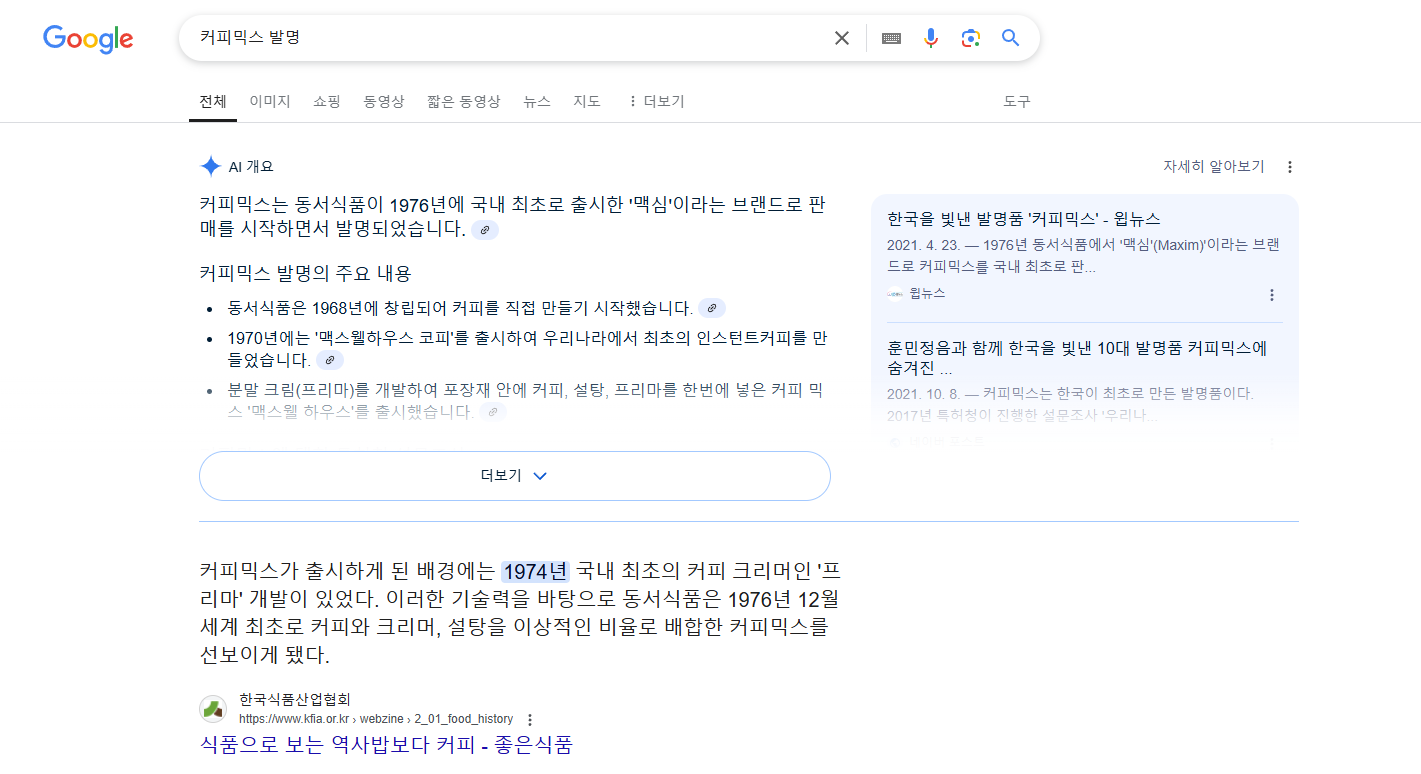Click the 한국식품산업협회 site favicon

click(213, 711)
